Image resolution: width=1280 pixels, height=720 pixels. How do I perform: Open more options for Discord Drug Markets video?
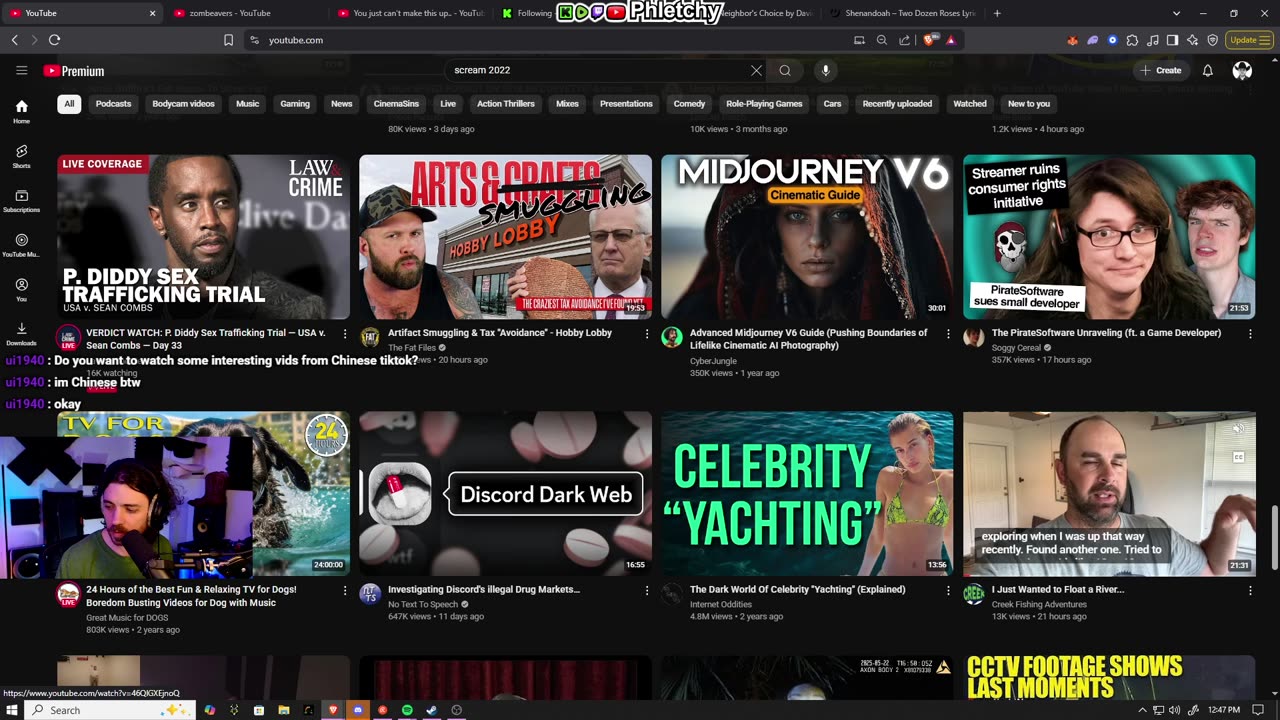coord(646,591)
